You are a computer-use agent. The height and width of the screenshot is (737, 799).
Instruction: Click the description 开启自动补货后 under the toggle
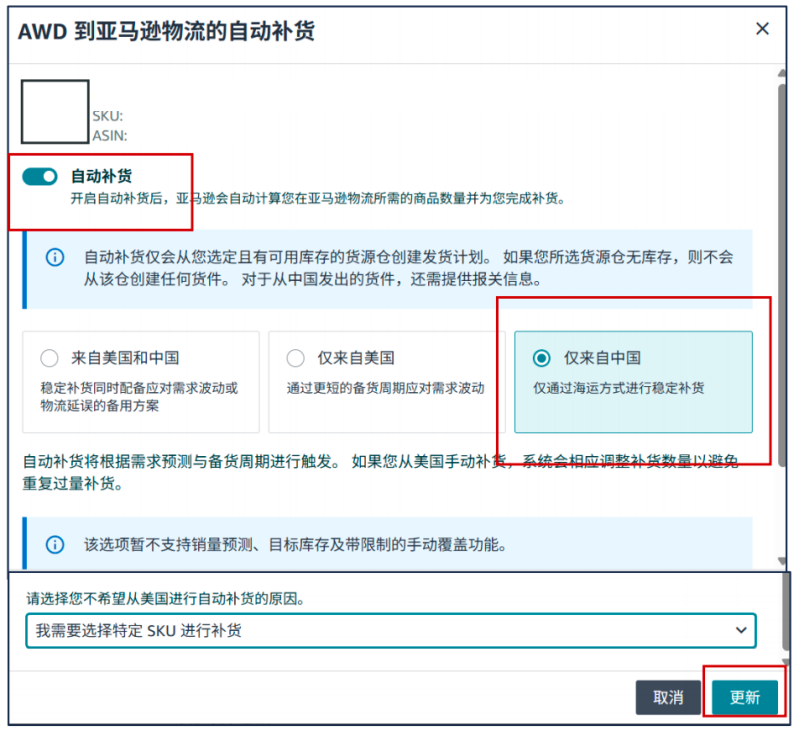point(319,198)
